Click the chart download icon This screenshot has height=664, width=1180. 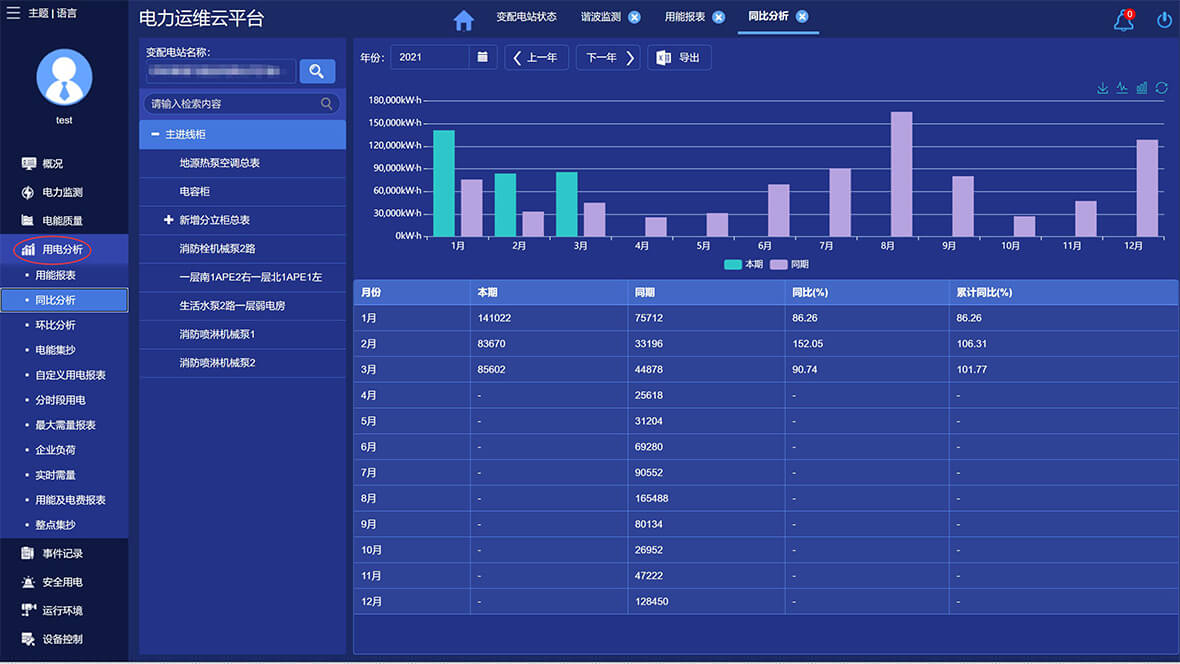point(1103,88)
